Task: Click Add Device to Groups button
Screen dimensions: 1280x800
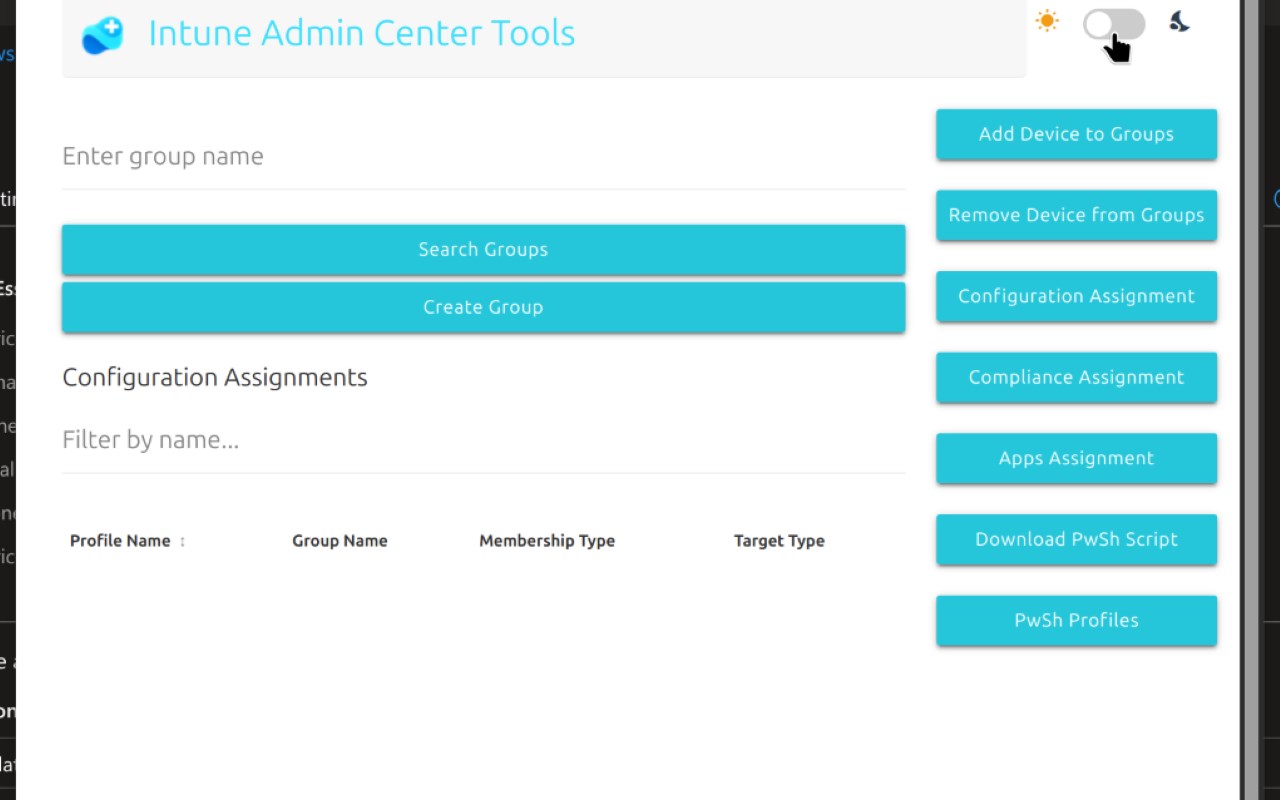Action: (x=1076, y=134)
